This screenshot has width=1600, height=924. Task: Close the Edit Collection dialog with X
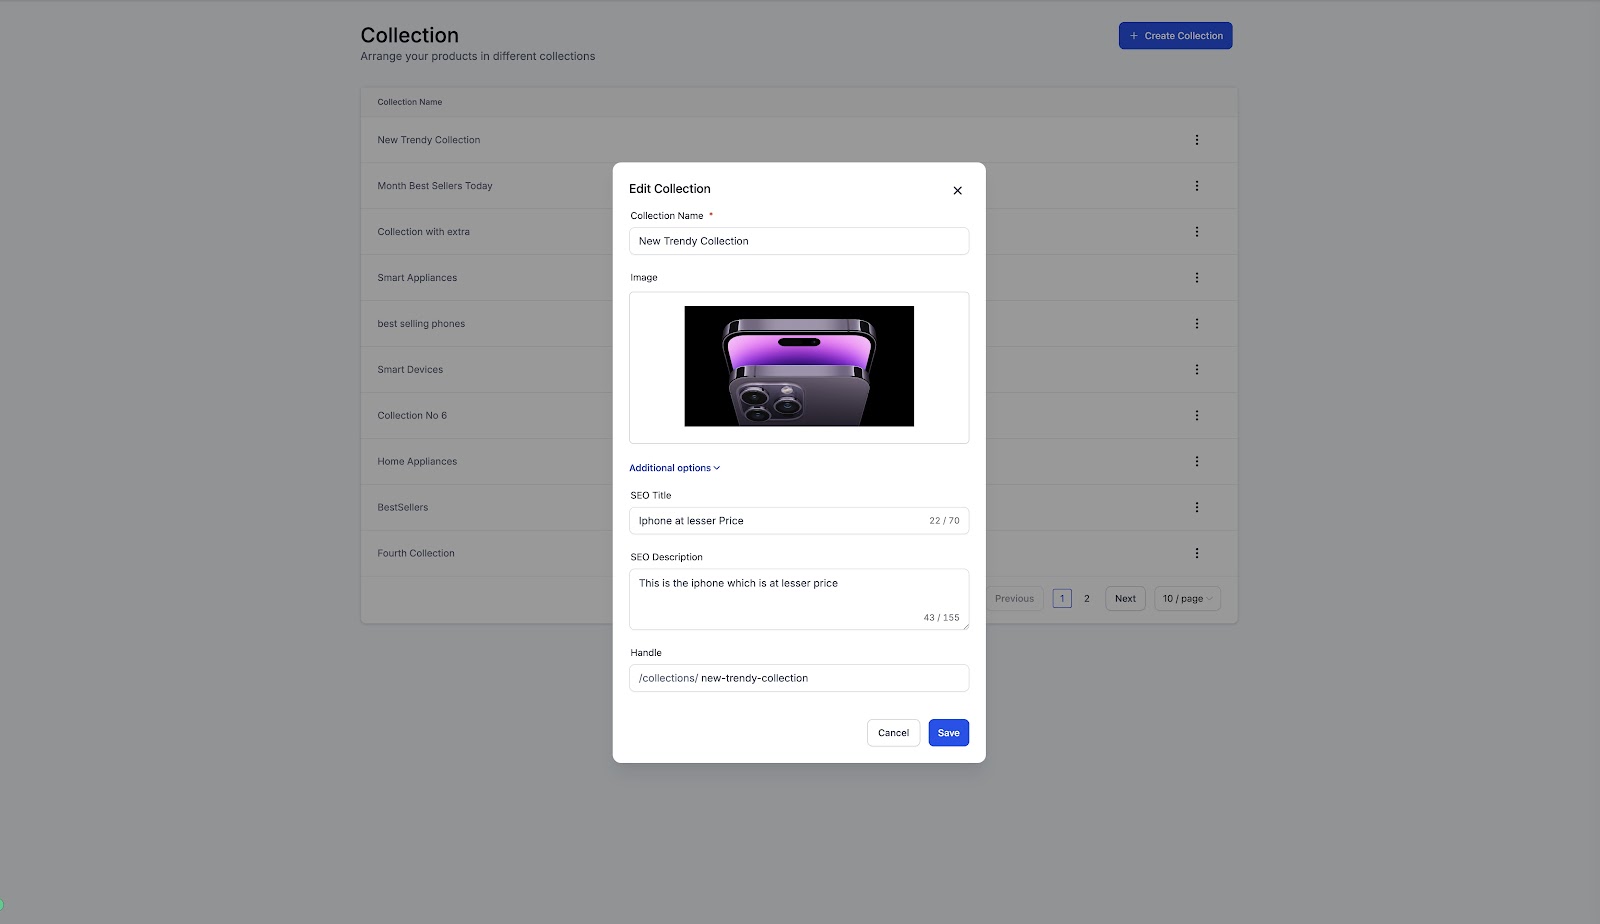957,190
